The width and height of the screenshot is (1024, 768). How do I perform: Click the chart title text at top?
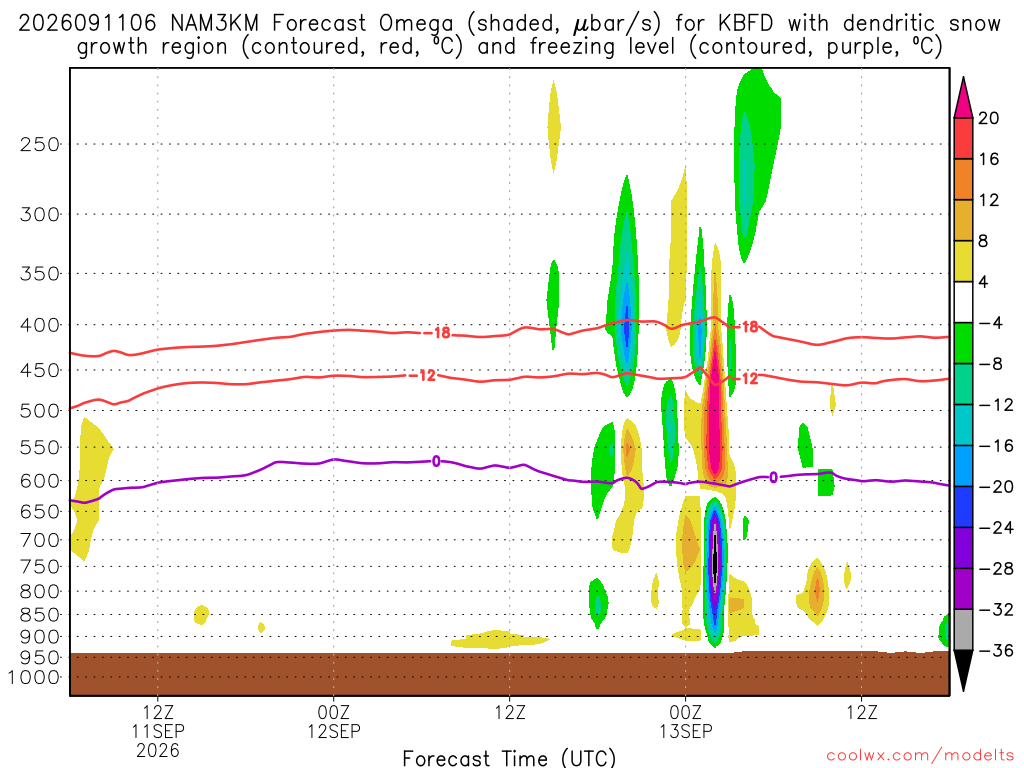click(x=509, y=35)
